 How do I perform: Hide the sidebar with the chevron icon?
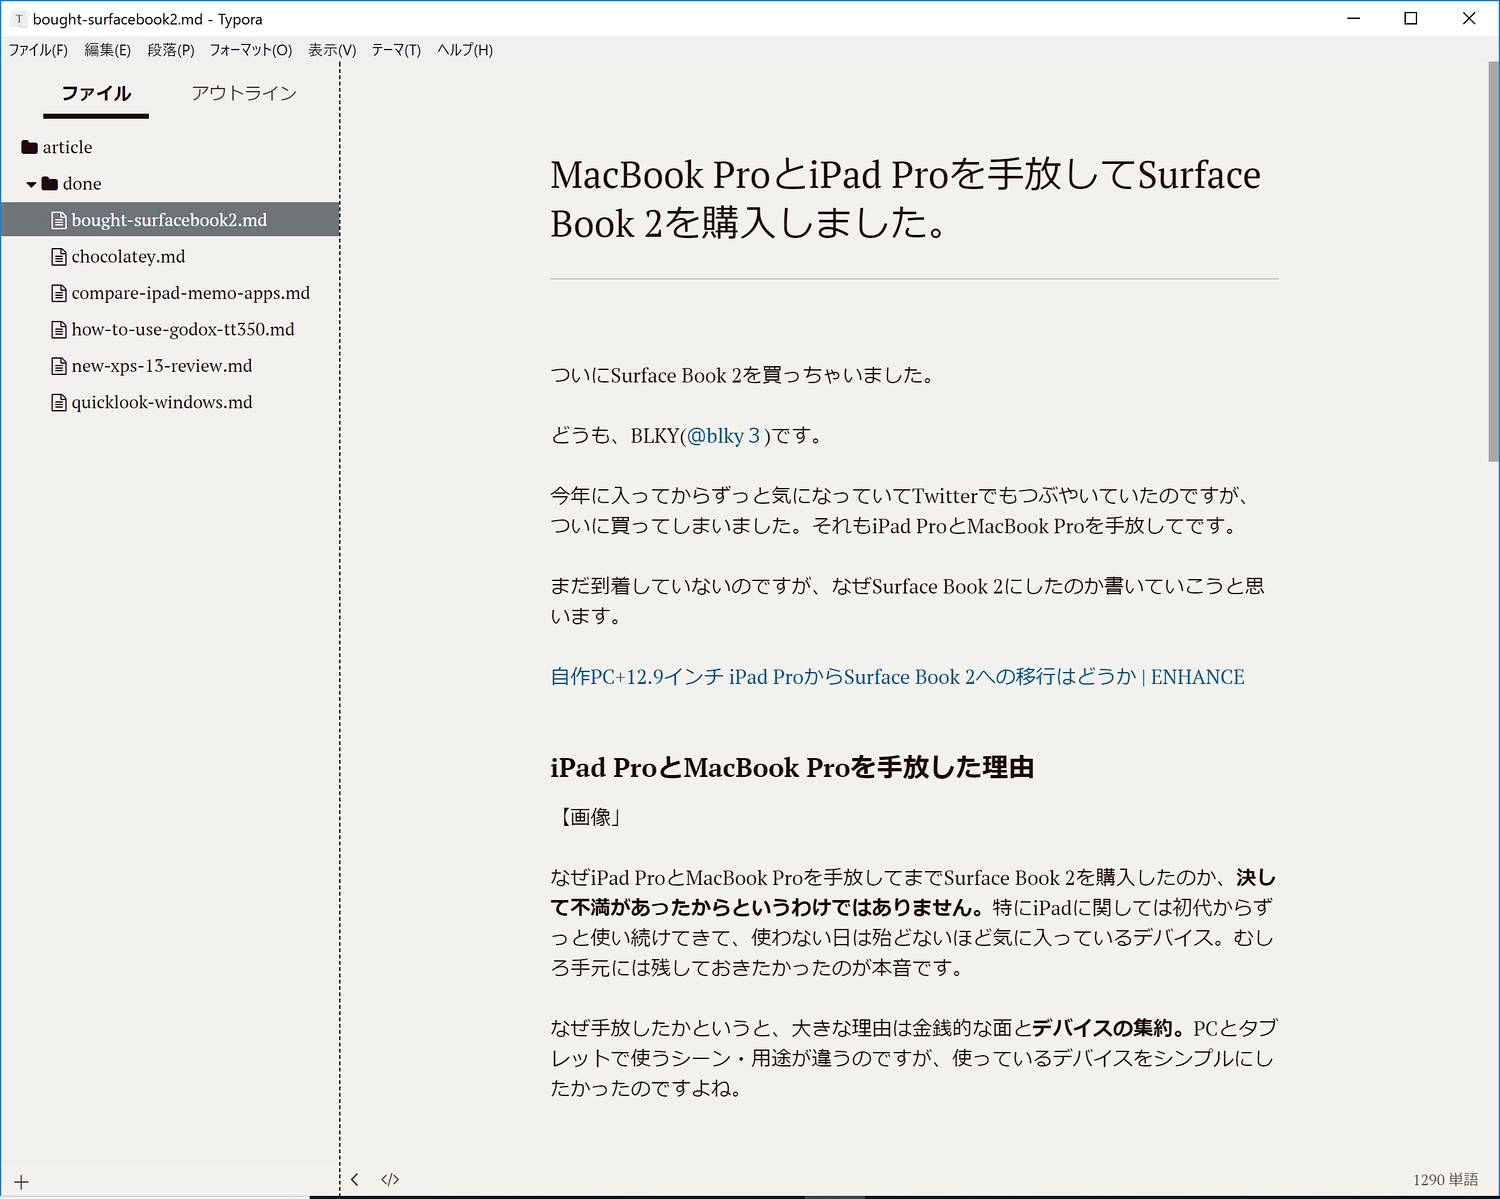355,1180
